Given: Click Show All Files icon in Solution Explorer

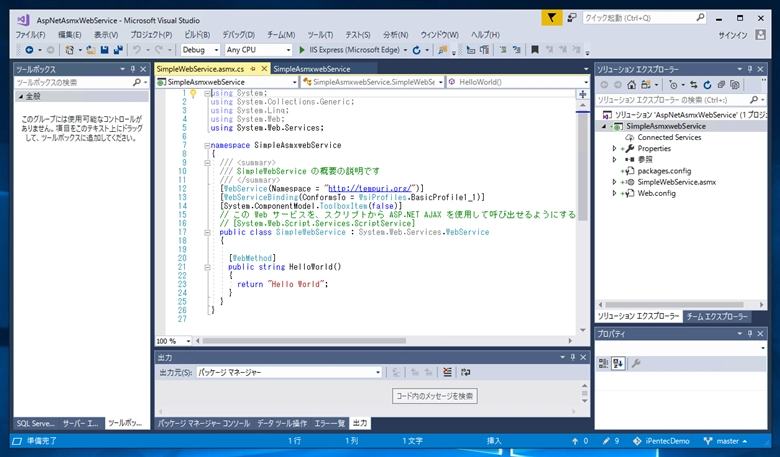Looking at the screenshot, I should click(735, 85).
